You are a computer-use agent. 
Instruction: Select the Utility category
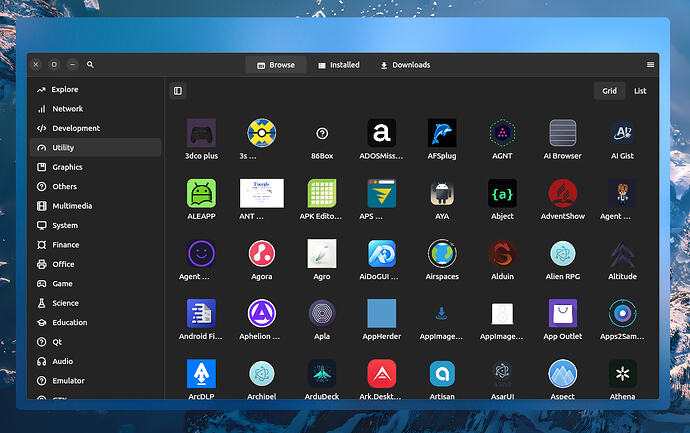click(95, 147)
